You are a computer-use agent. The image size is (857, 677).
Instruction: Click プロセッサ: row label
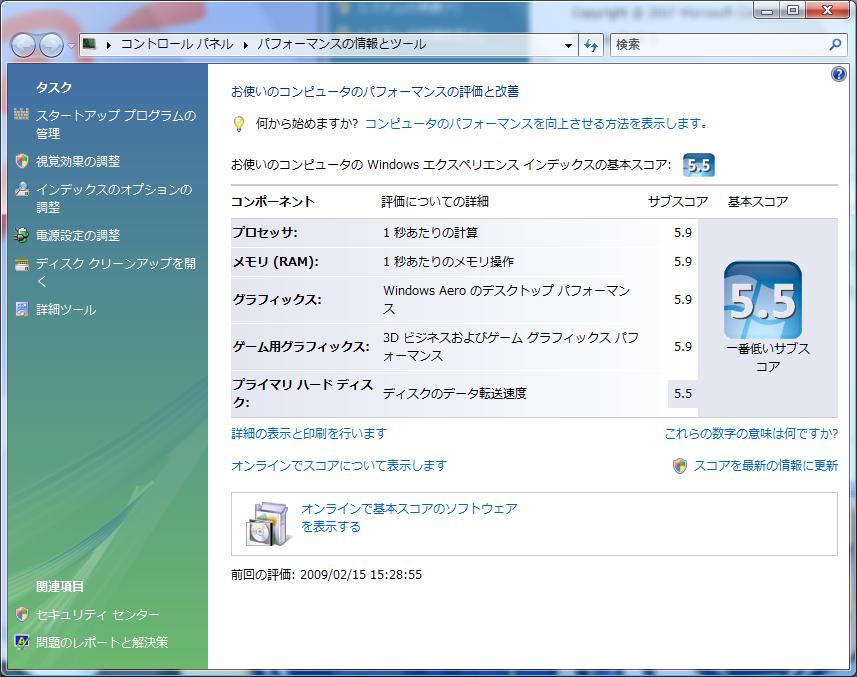(x=265, y=232)
